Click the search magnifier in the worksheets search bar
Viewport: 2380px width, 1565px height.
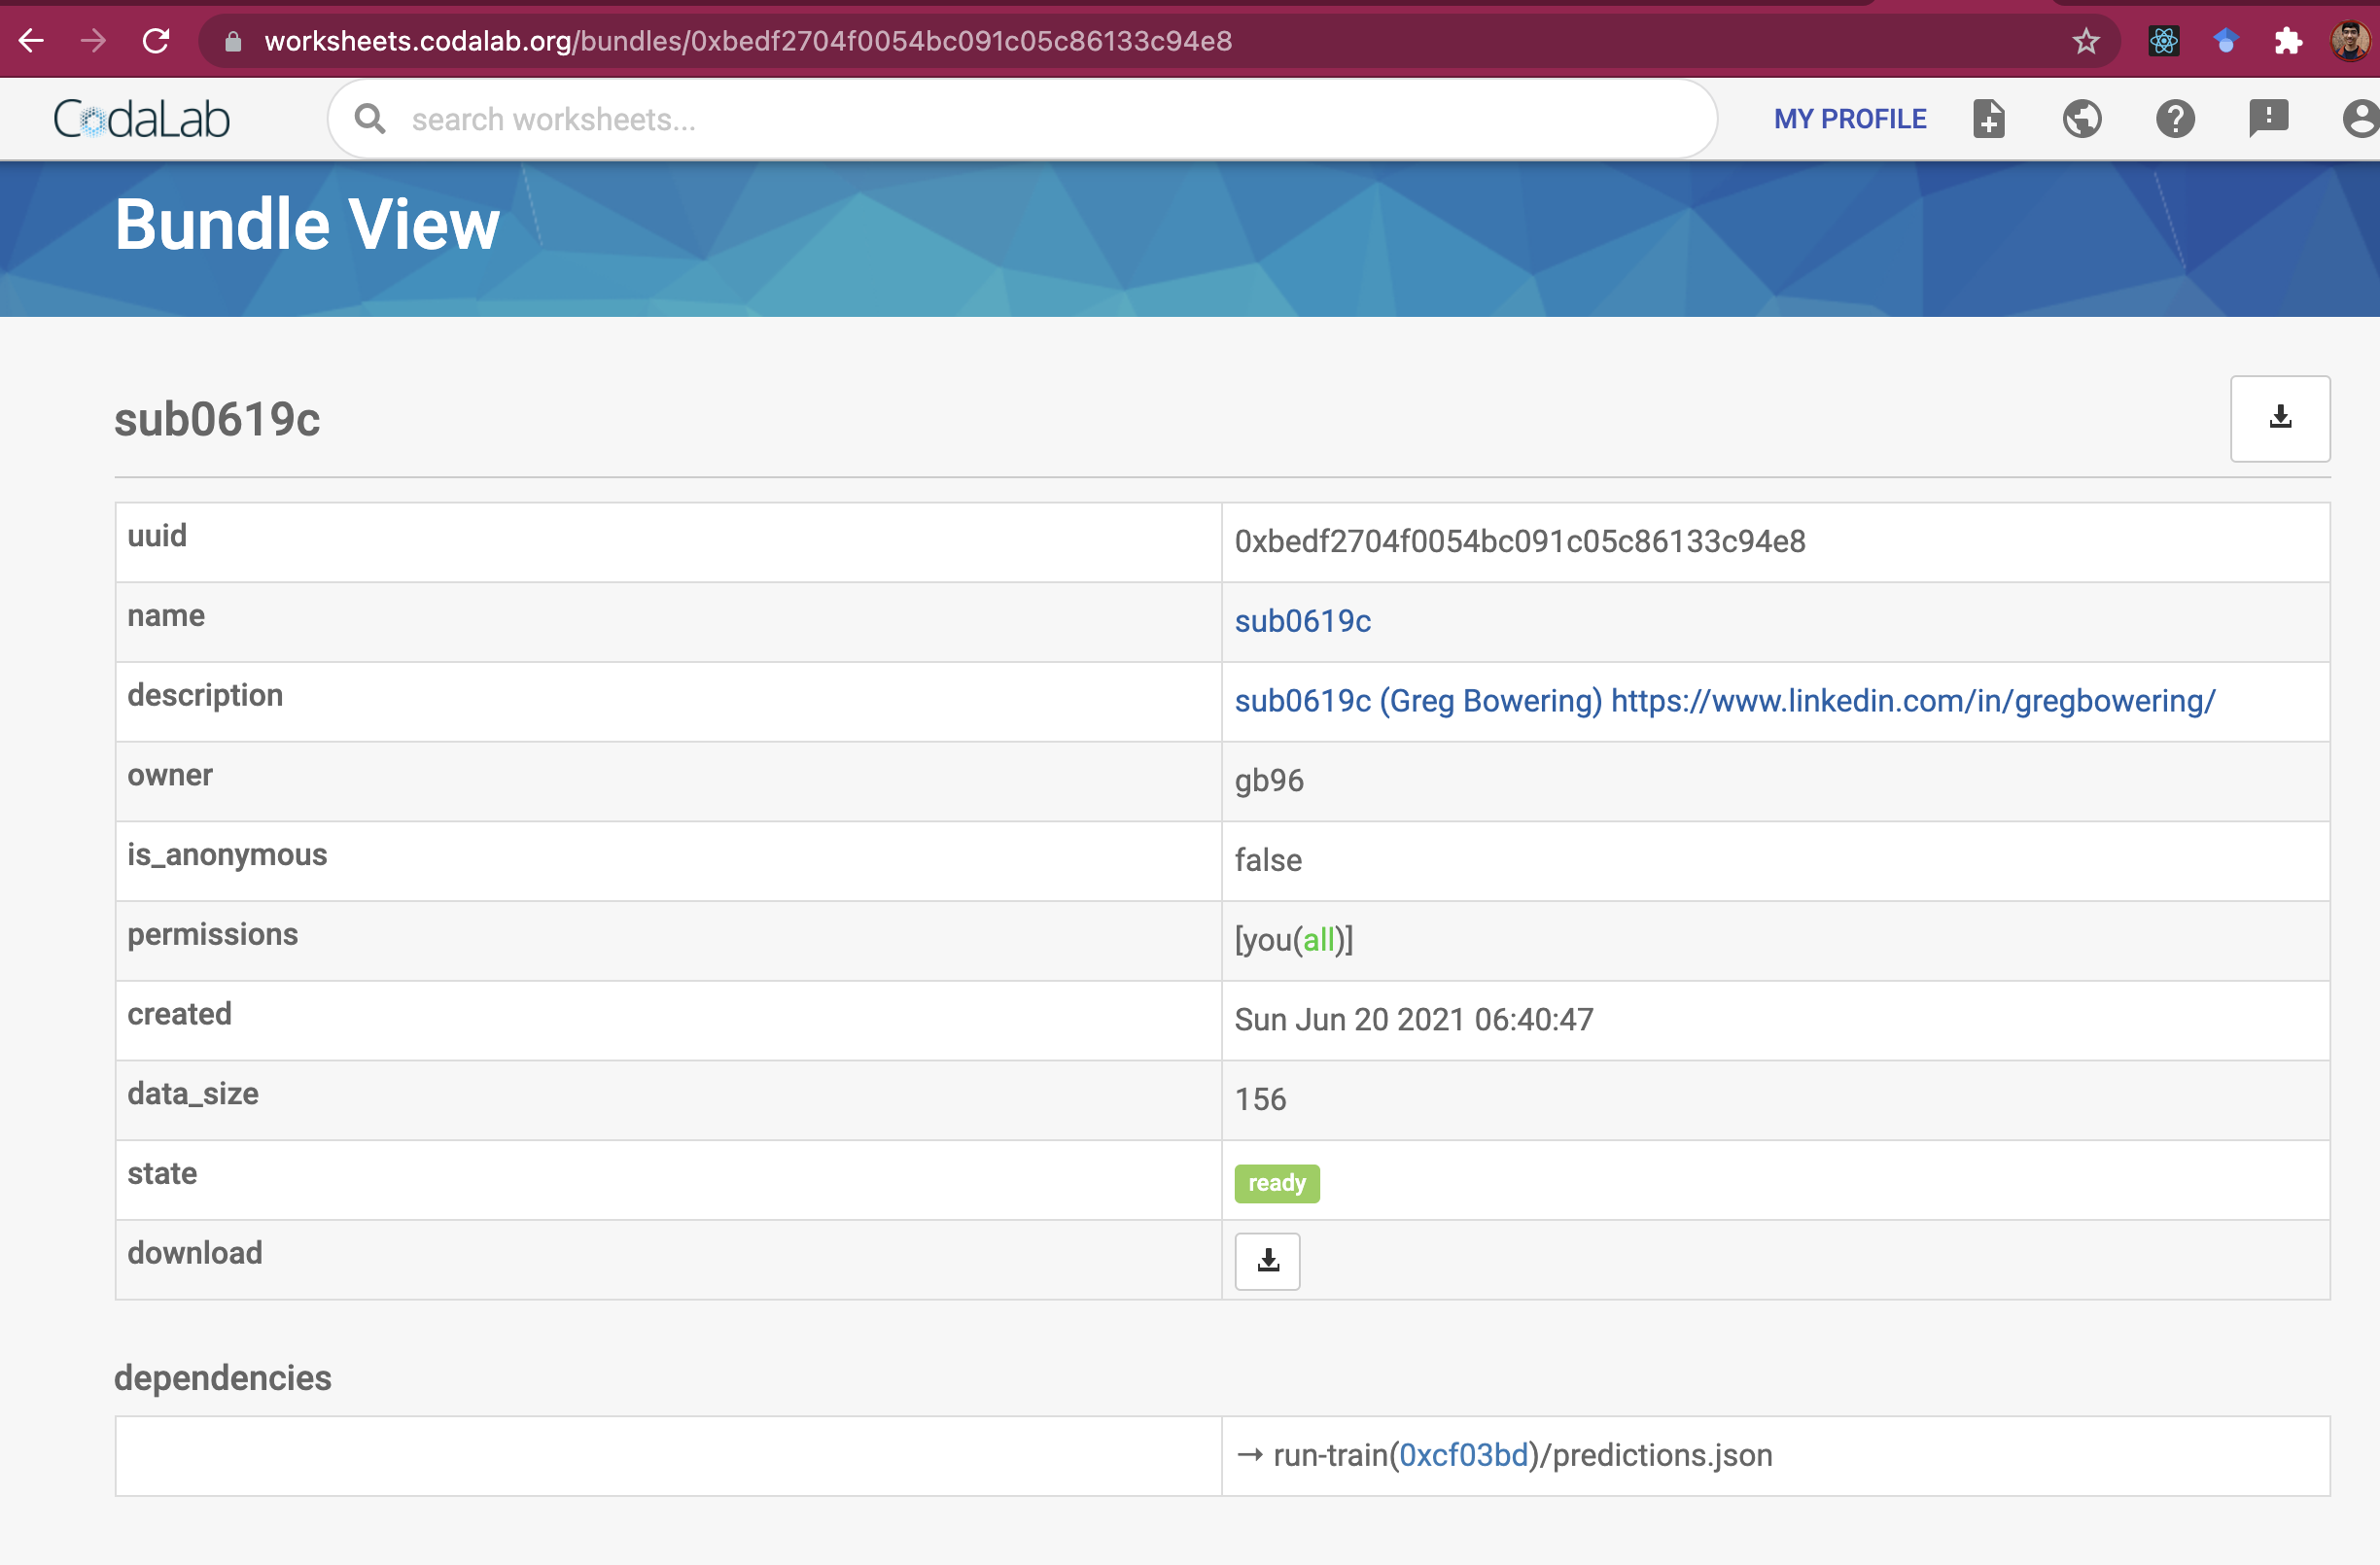click(370, 118)
